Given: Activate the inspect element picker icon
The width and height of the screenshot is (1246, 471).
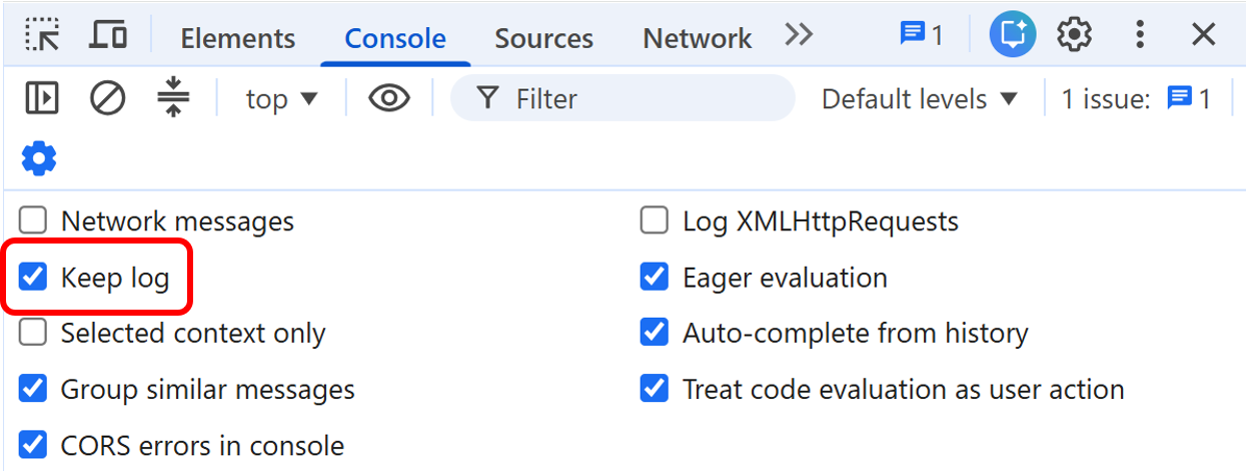Looking at the screenshot, I should [x=43, y=36].
